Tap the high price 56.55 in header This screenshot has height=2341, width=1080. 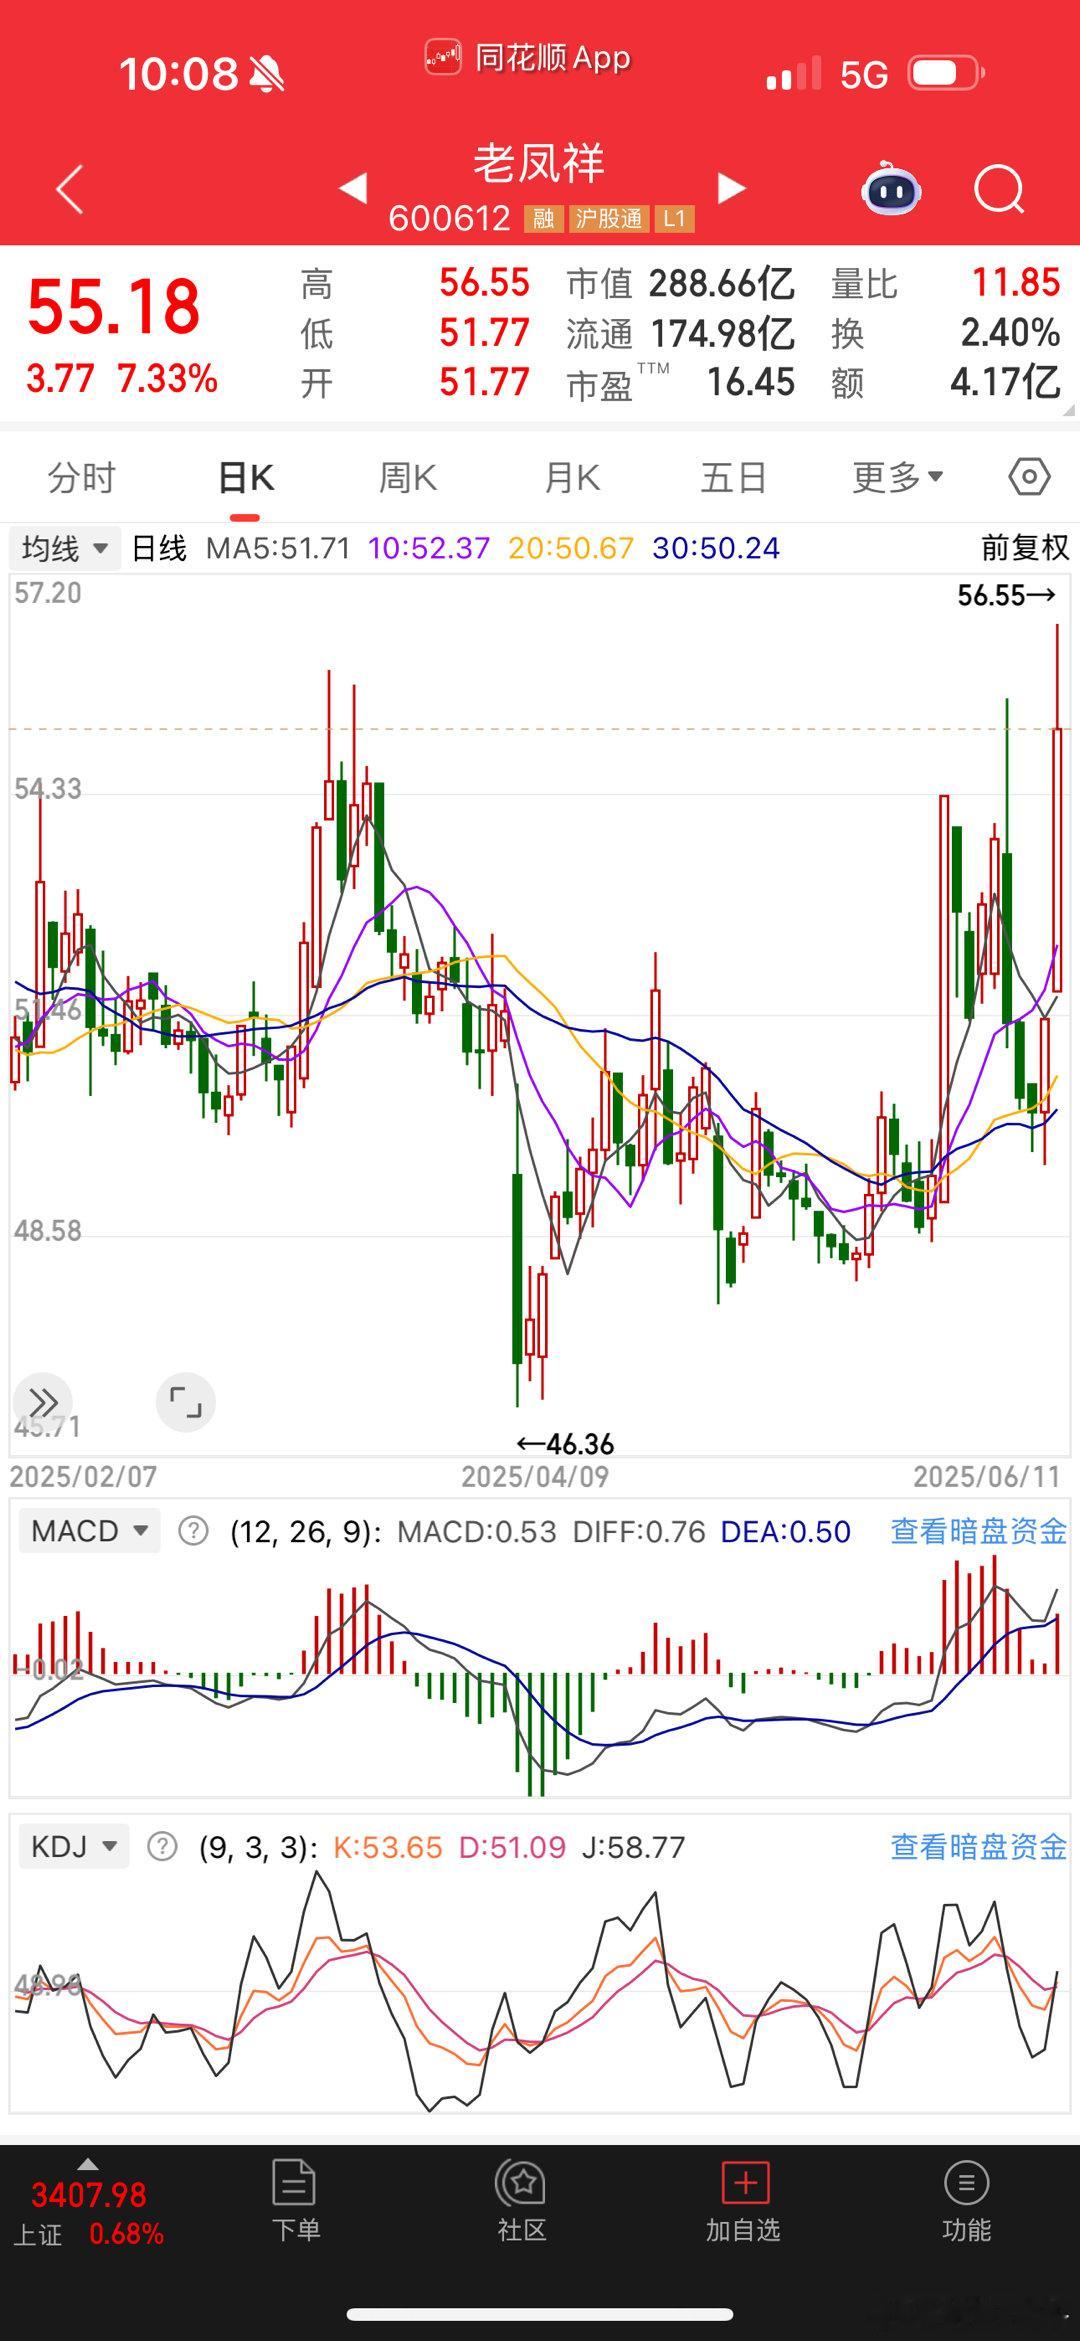coord(485,283)
